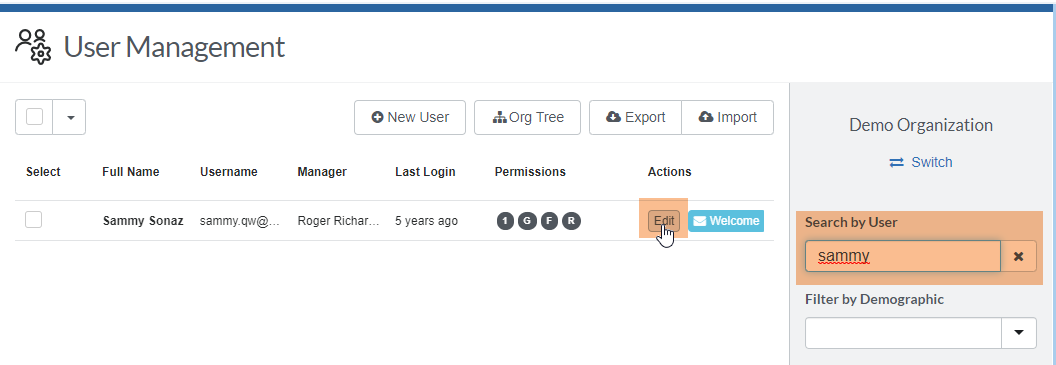Click the User Management gear icon
Screen dimensions: 1056x365
click(x=34, y=46)
